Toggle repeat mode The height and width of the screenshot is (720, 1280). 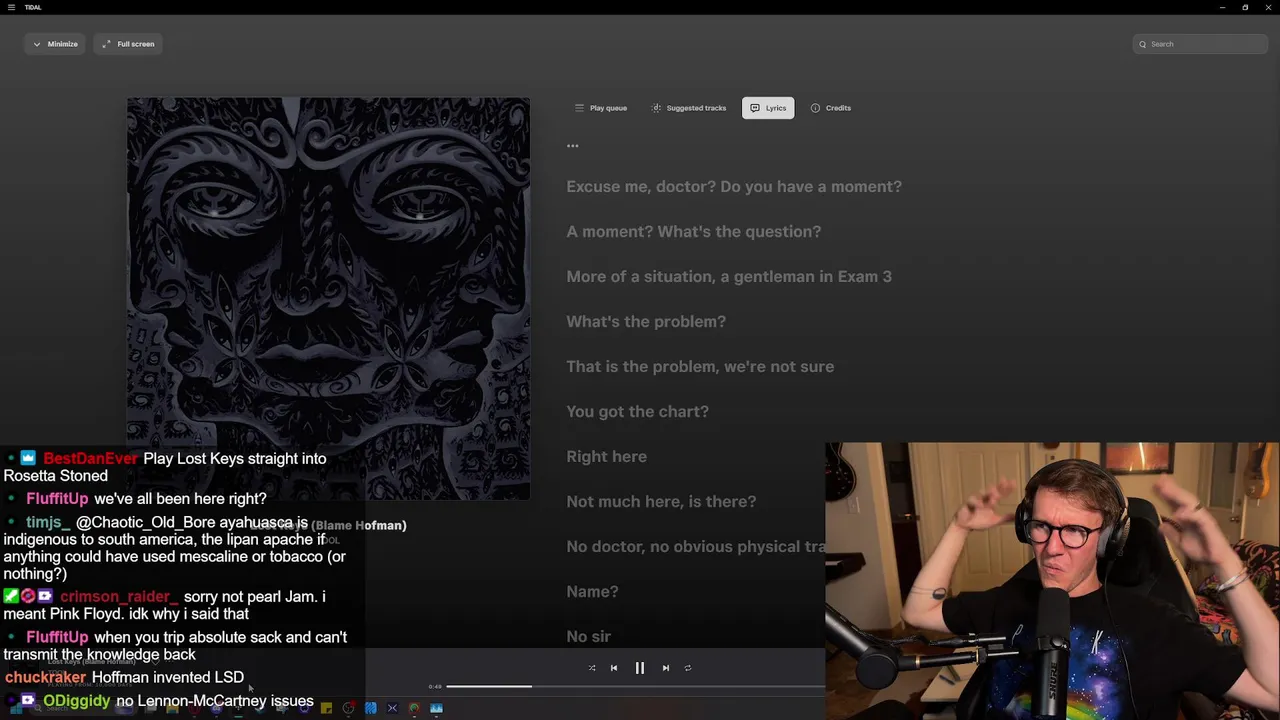click(688, 668)
